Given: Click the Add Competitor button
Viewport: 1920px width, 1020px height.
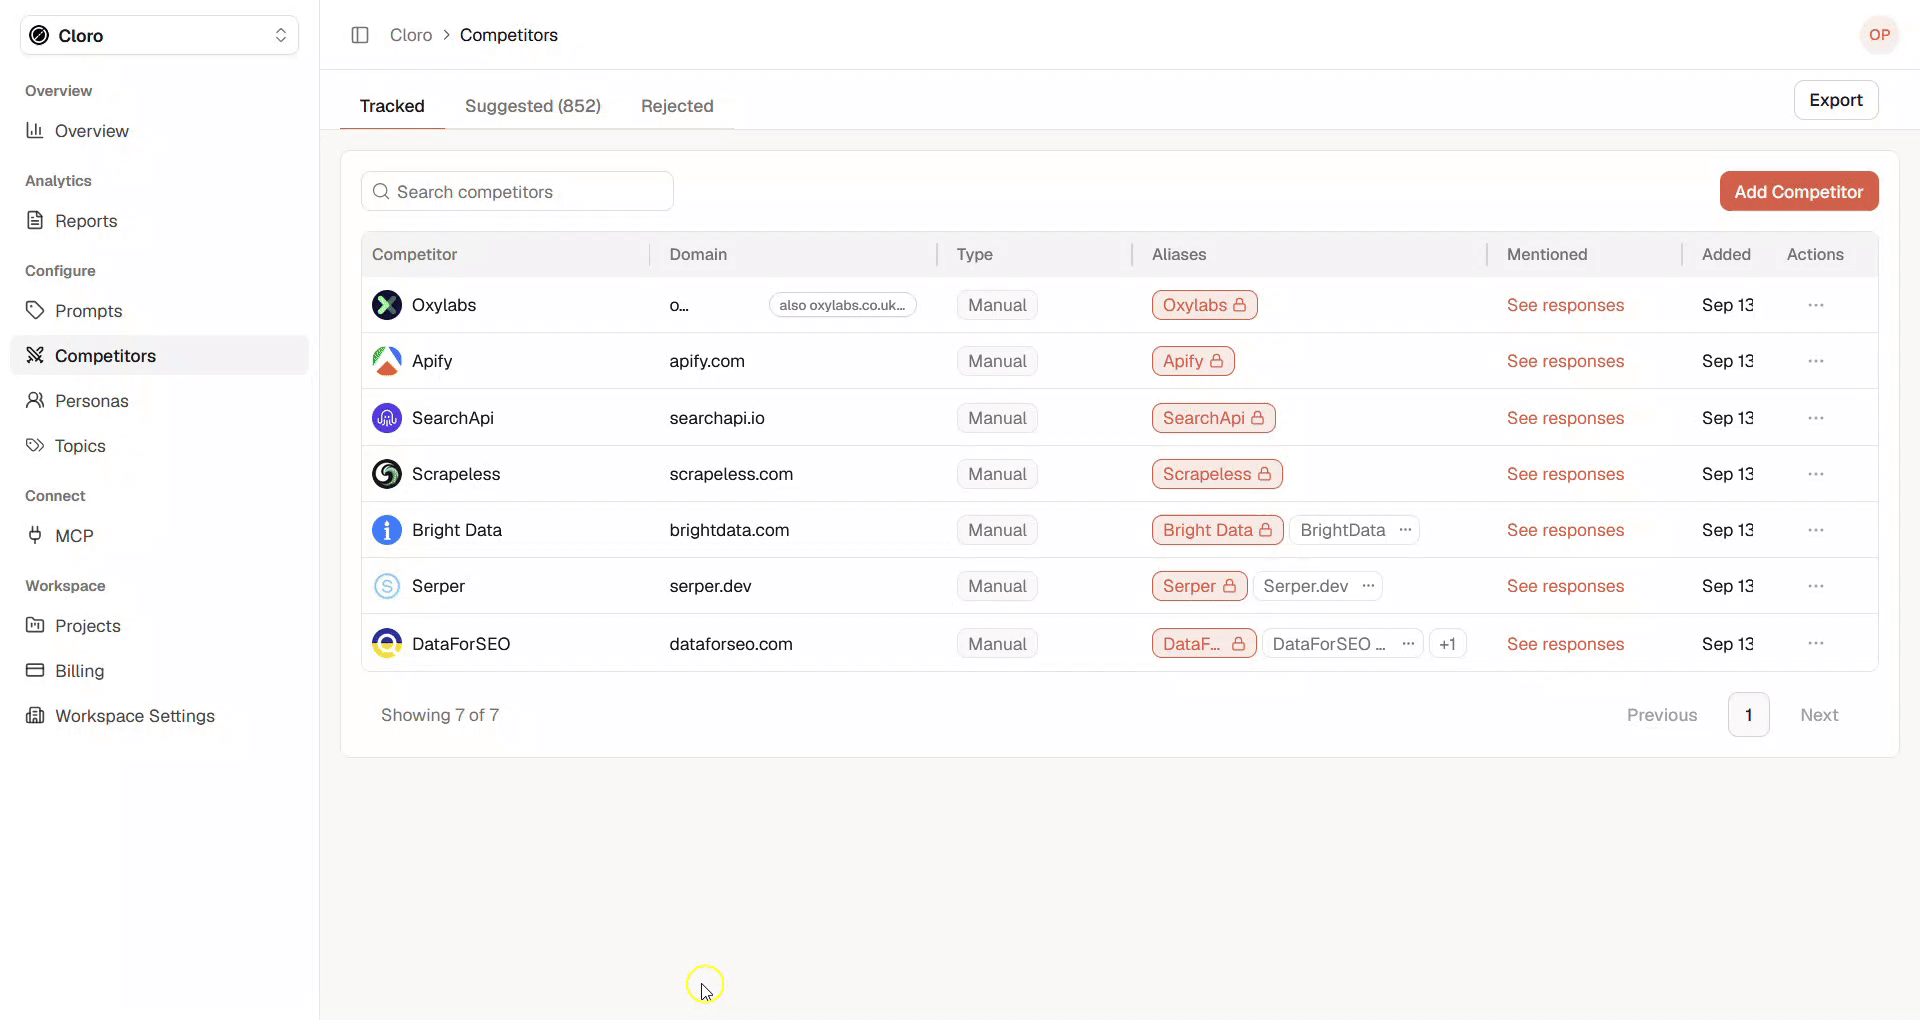Looking at the screenshot, I should (x=1799, y=191).
